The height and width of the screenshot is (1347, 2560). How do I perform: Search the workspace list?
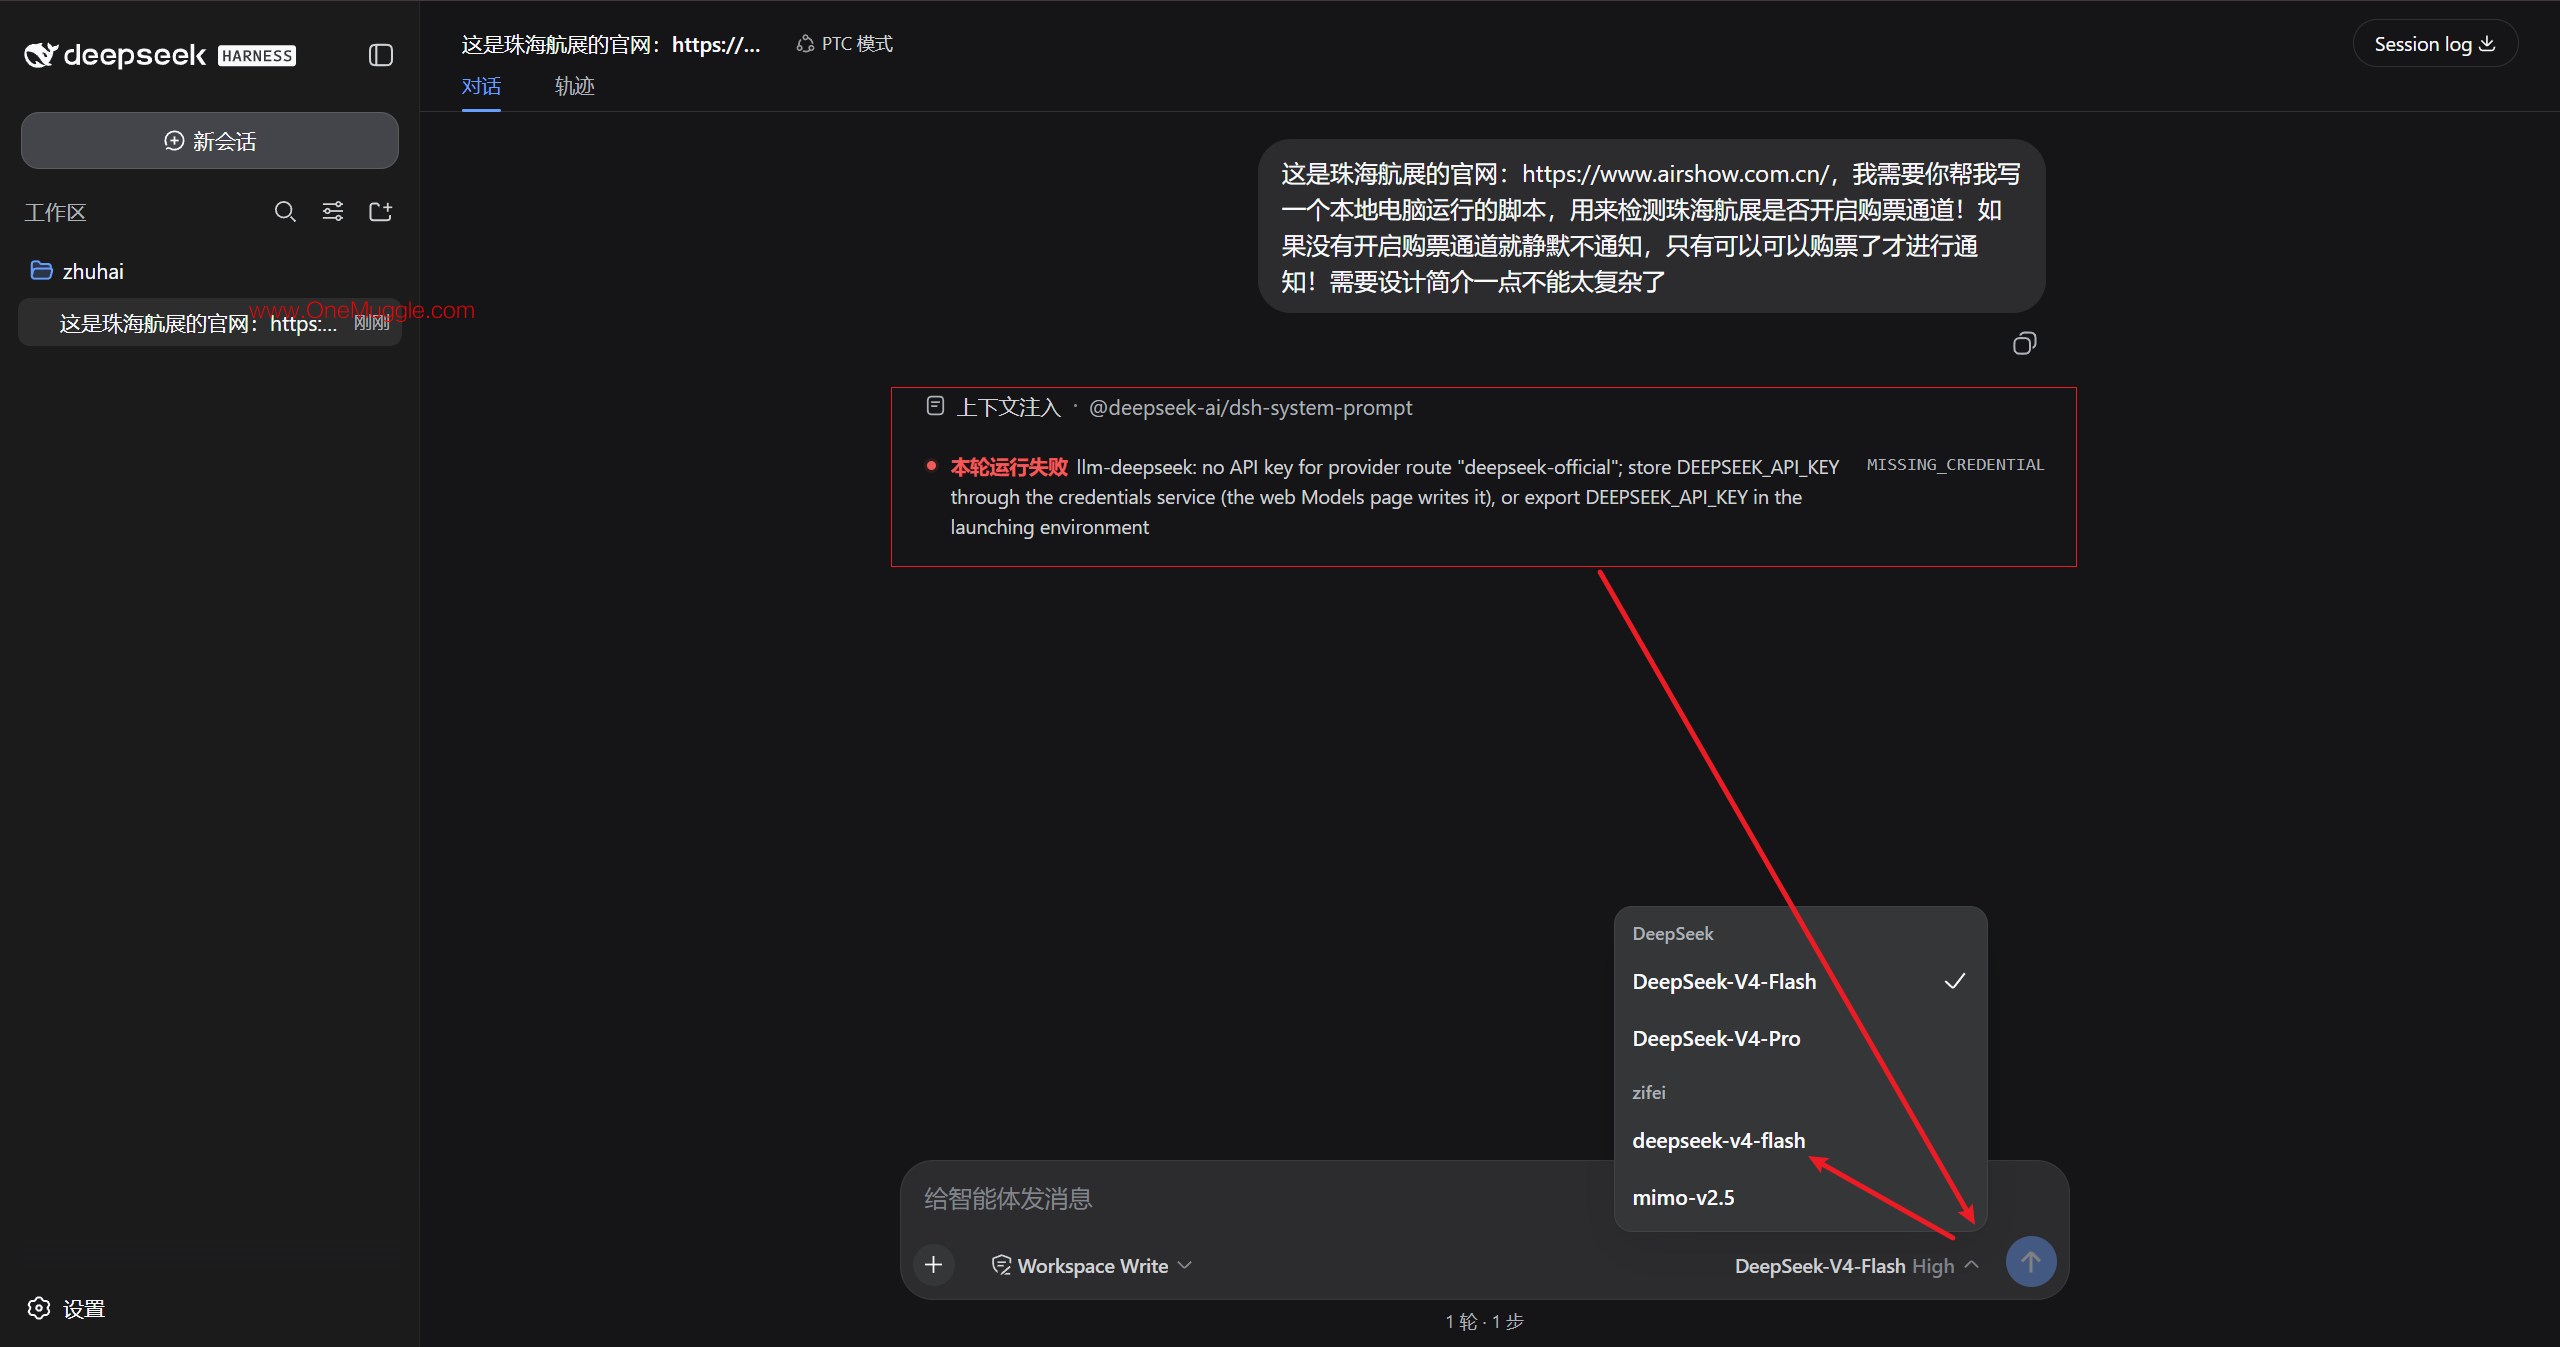point(285,212)
